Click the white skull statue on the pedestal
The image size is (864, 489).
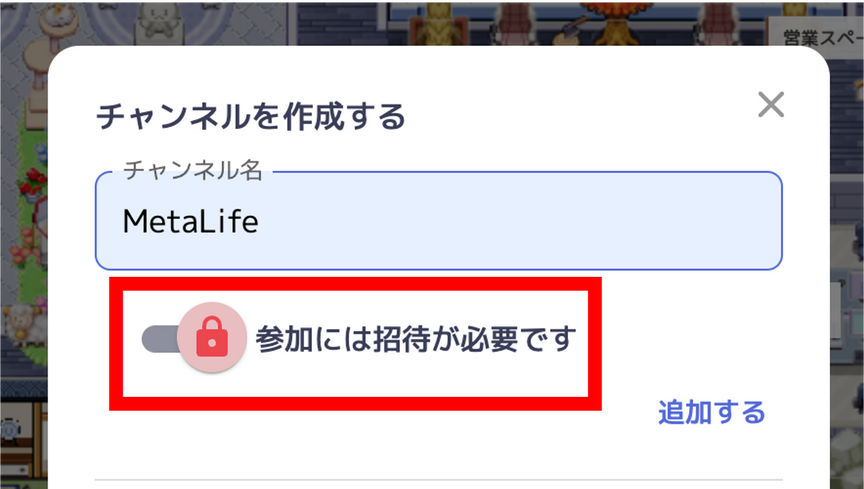click(158, 23)
